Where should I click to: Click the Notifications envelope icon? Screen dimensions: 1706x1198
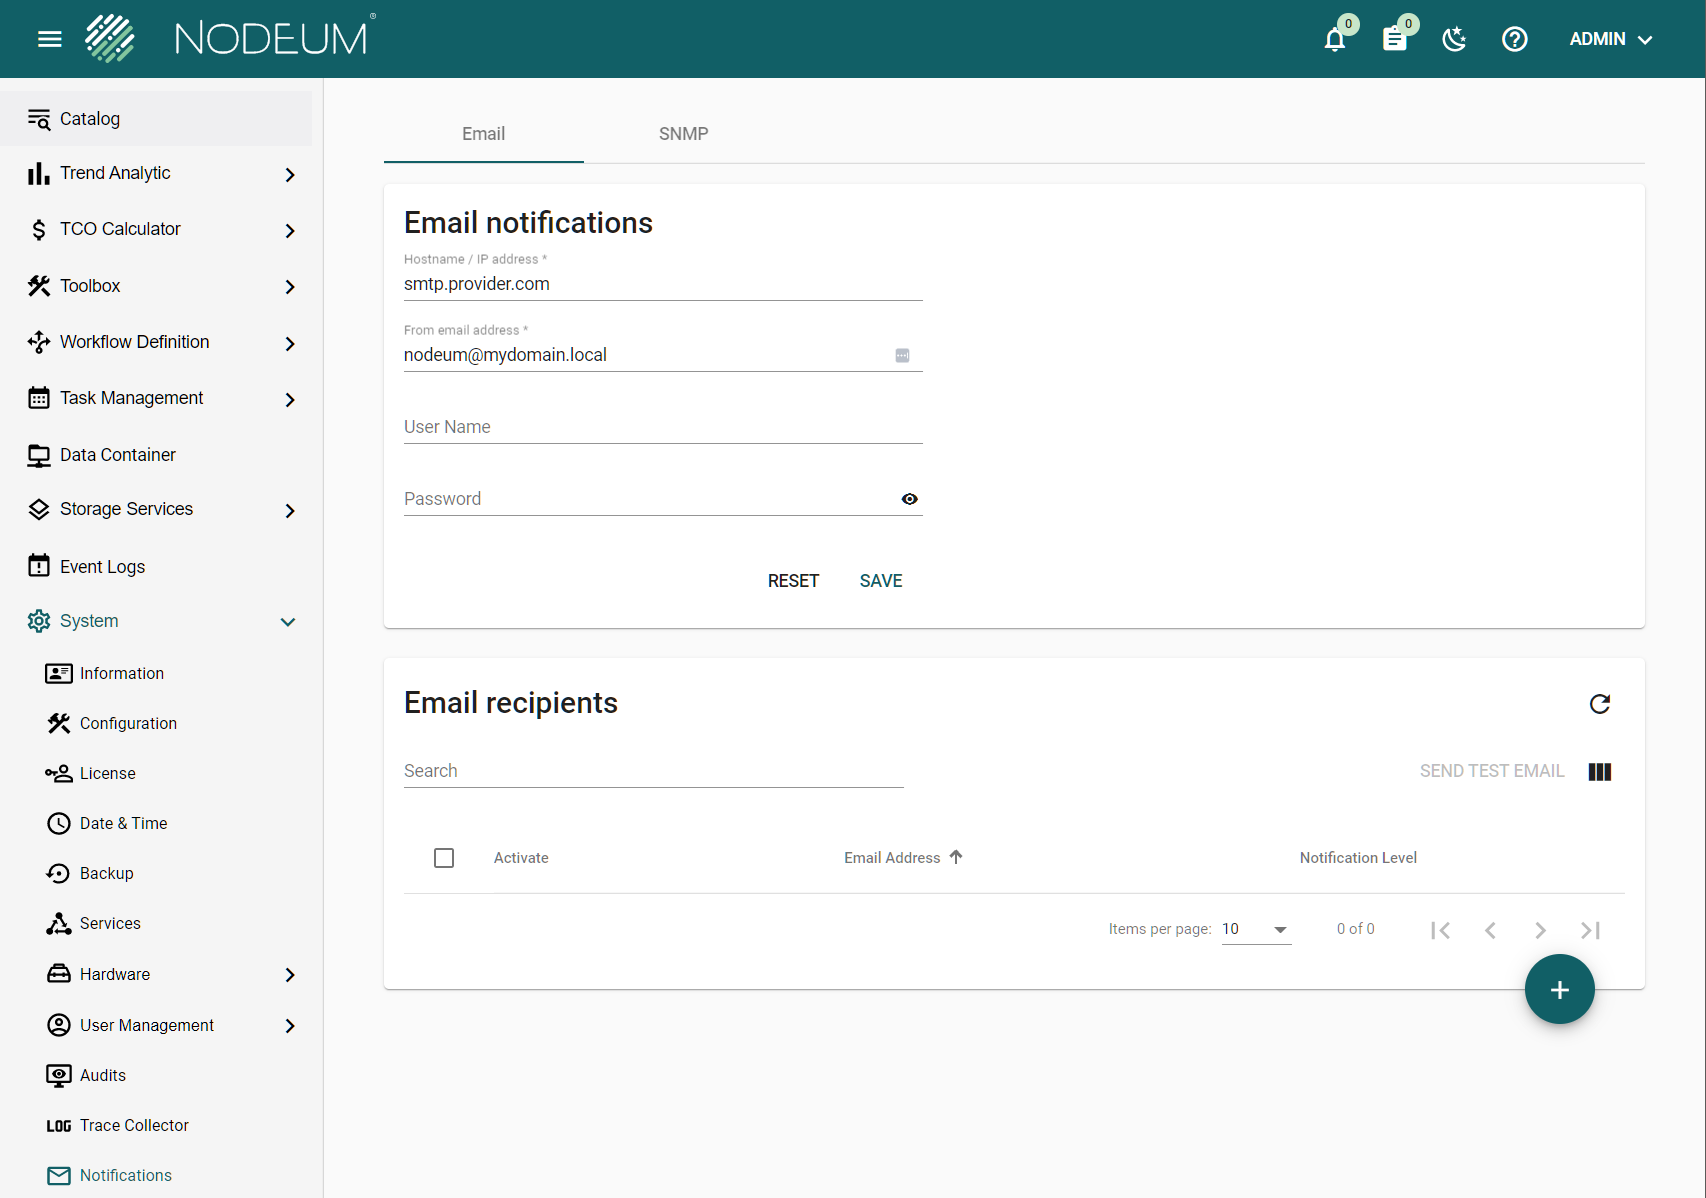[59, 1176]
